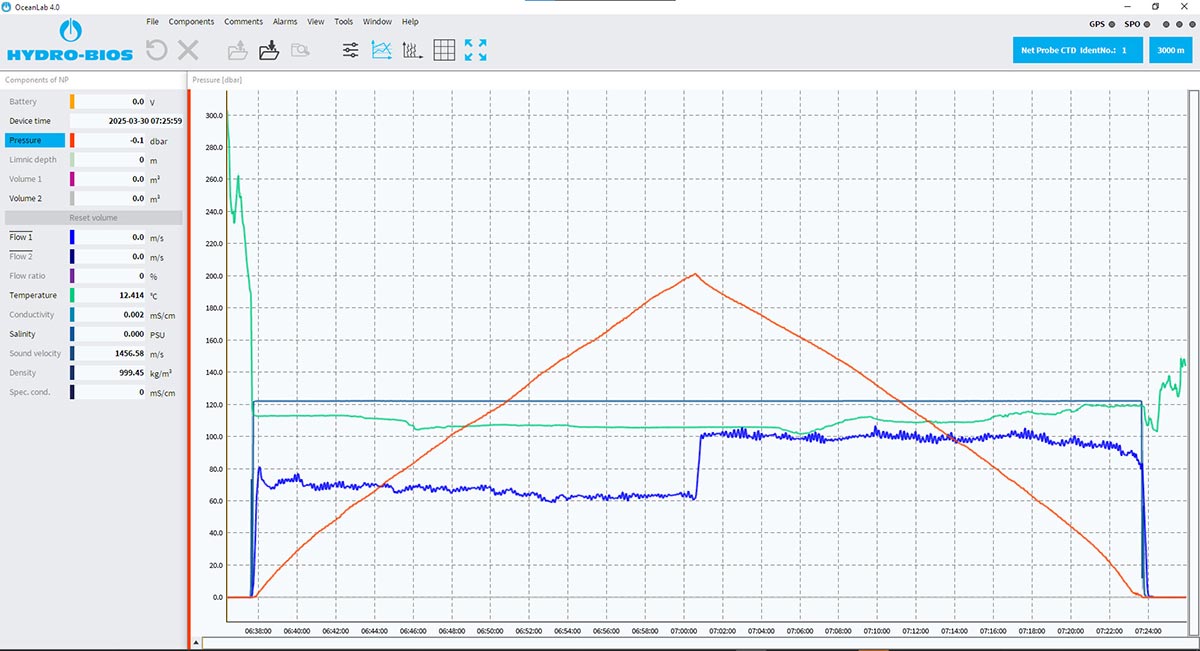
Task: Click the settings sliders toolbar icon
Action: pyautogui.click(x=350, y=50)
